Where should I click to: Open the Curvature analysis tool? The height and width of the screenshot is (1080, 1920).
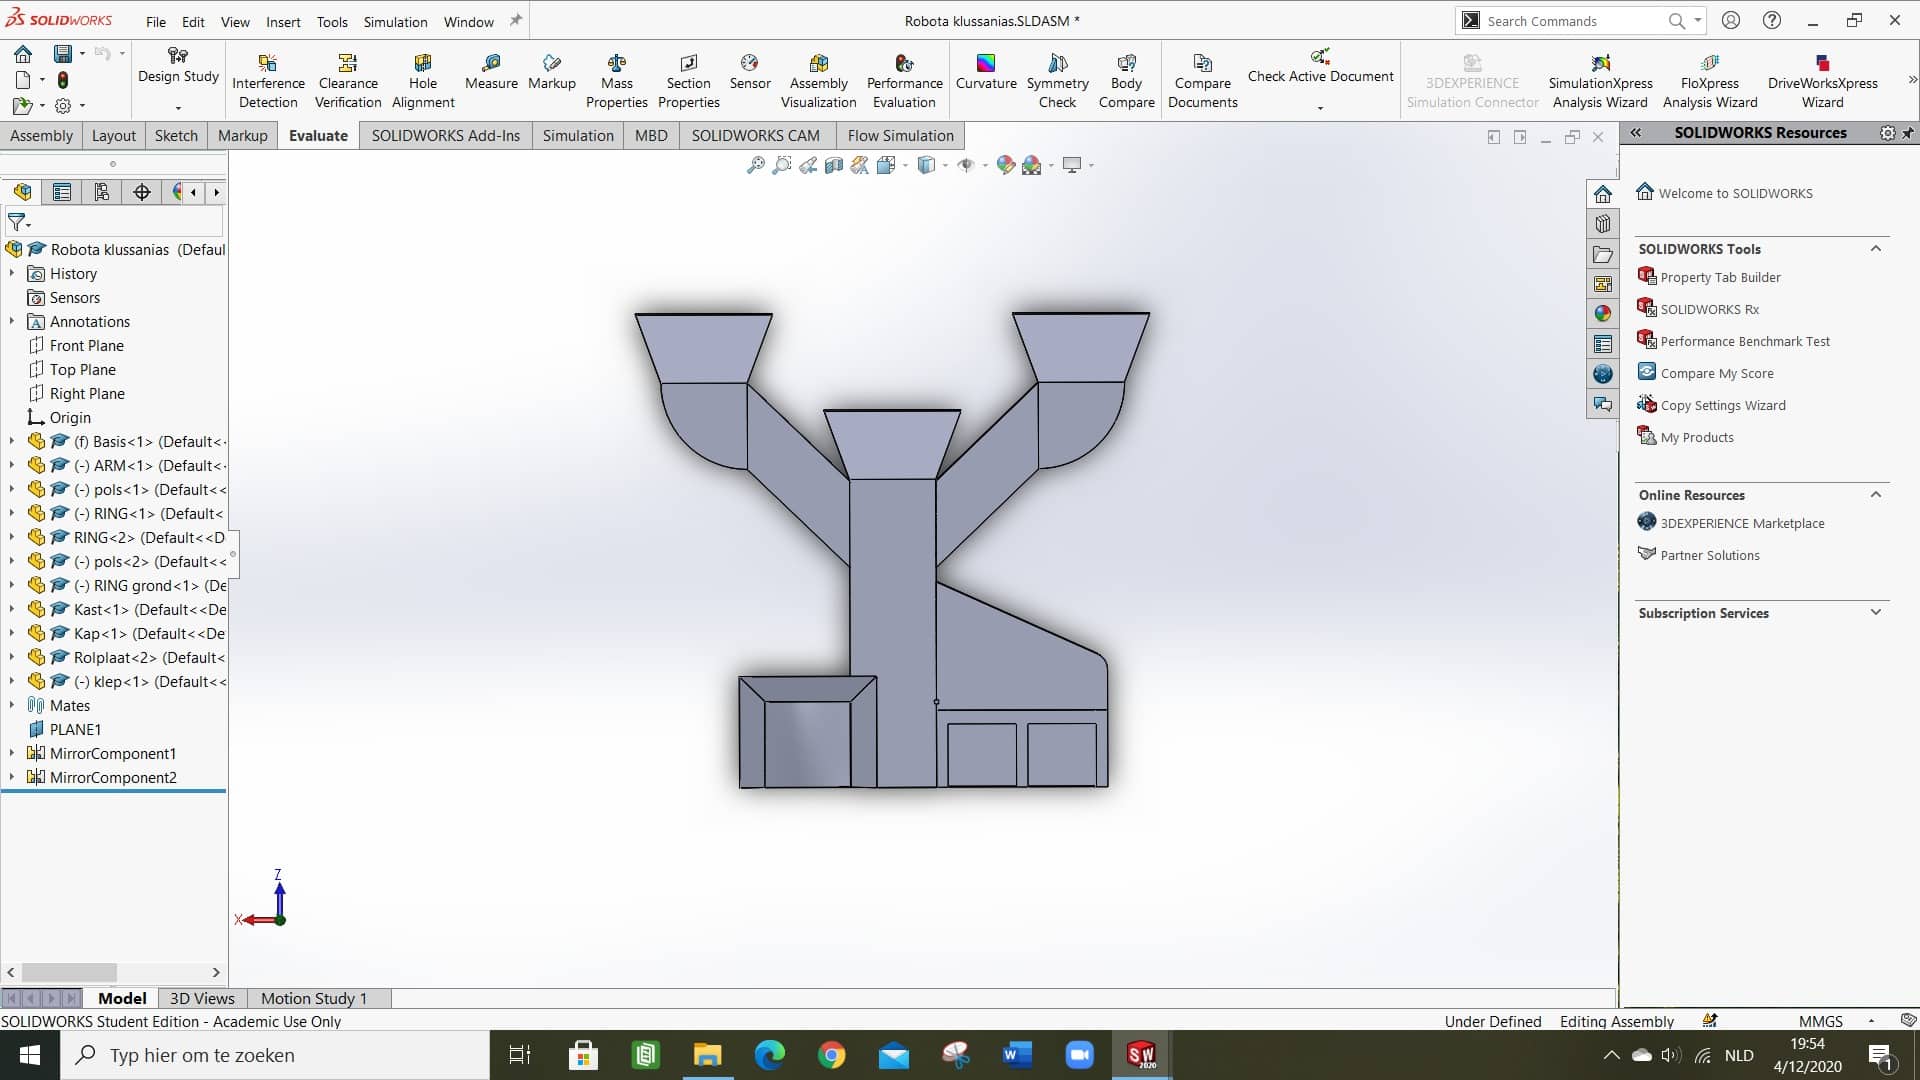point(985,73)
